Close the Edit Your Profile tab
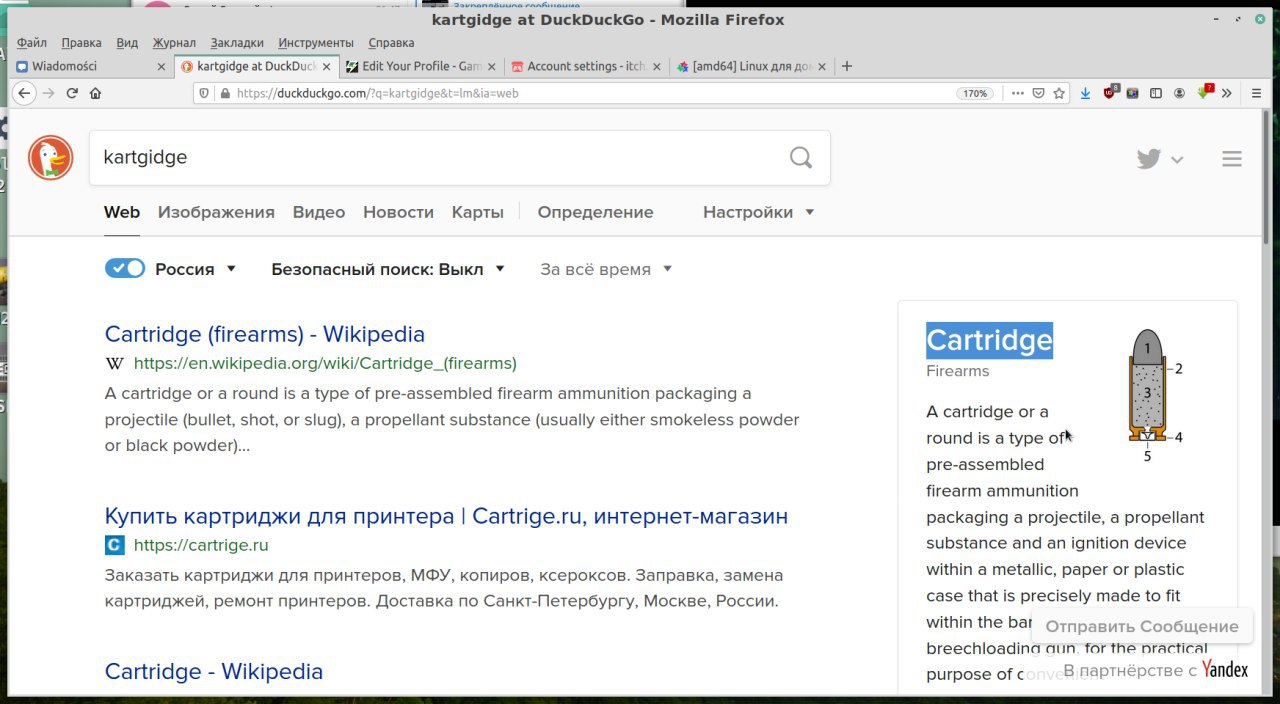This screenshot has height=704, width=1280. tap(491, 66)
